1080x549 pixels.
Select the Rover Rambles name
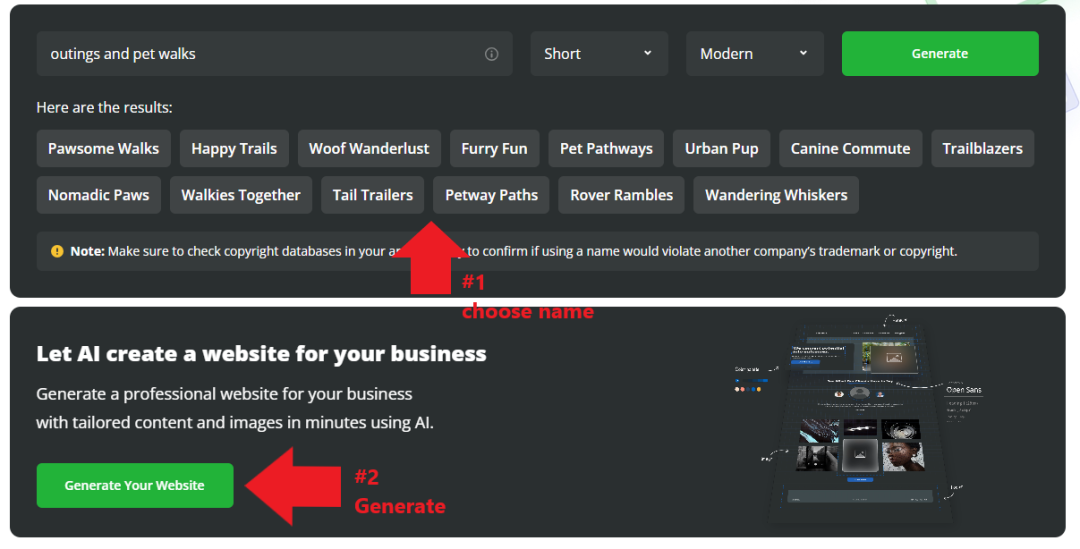(x=621, y=195)
